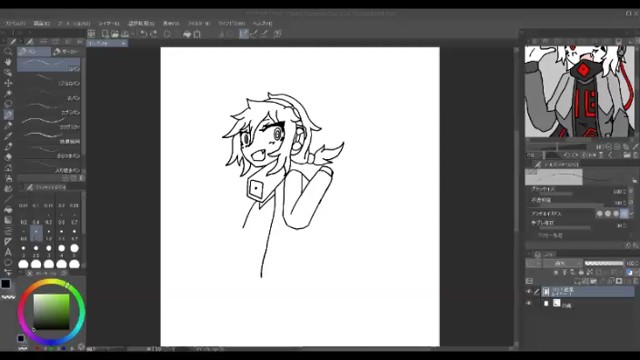This screenshot has height=360, width=640.
Task: Pick the eraser tool in the toolbox
Action: pyautogui.click(x=8, y=157)
